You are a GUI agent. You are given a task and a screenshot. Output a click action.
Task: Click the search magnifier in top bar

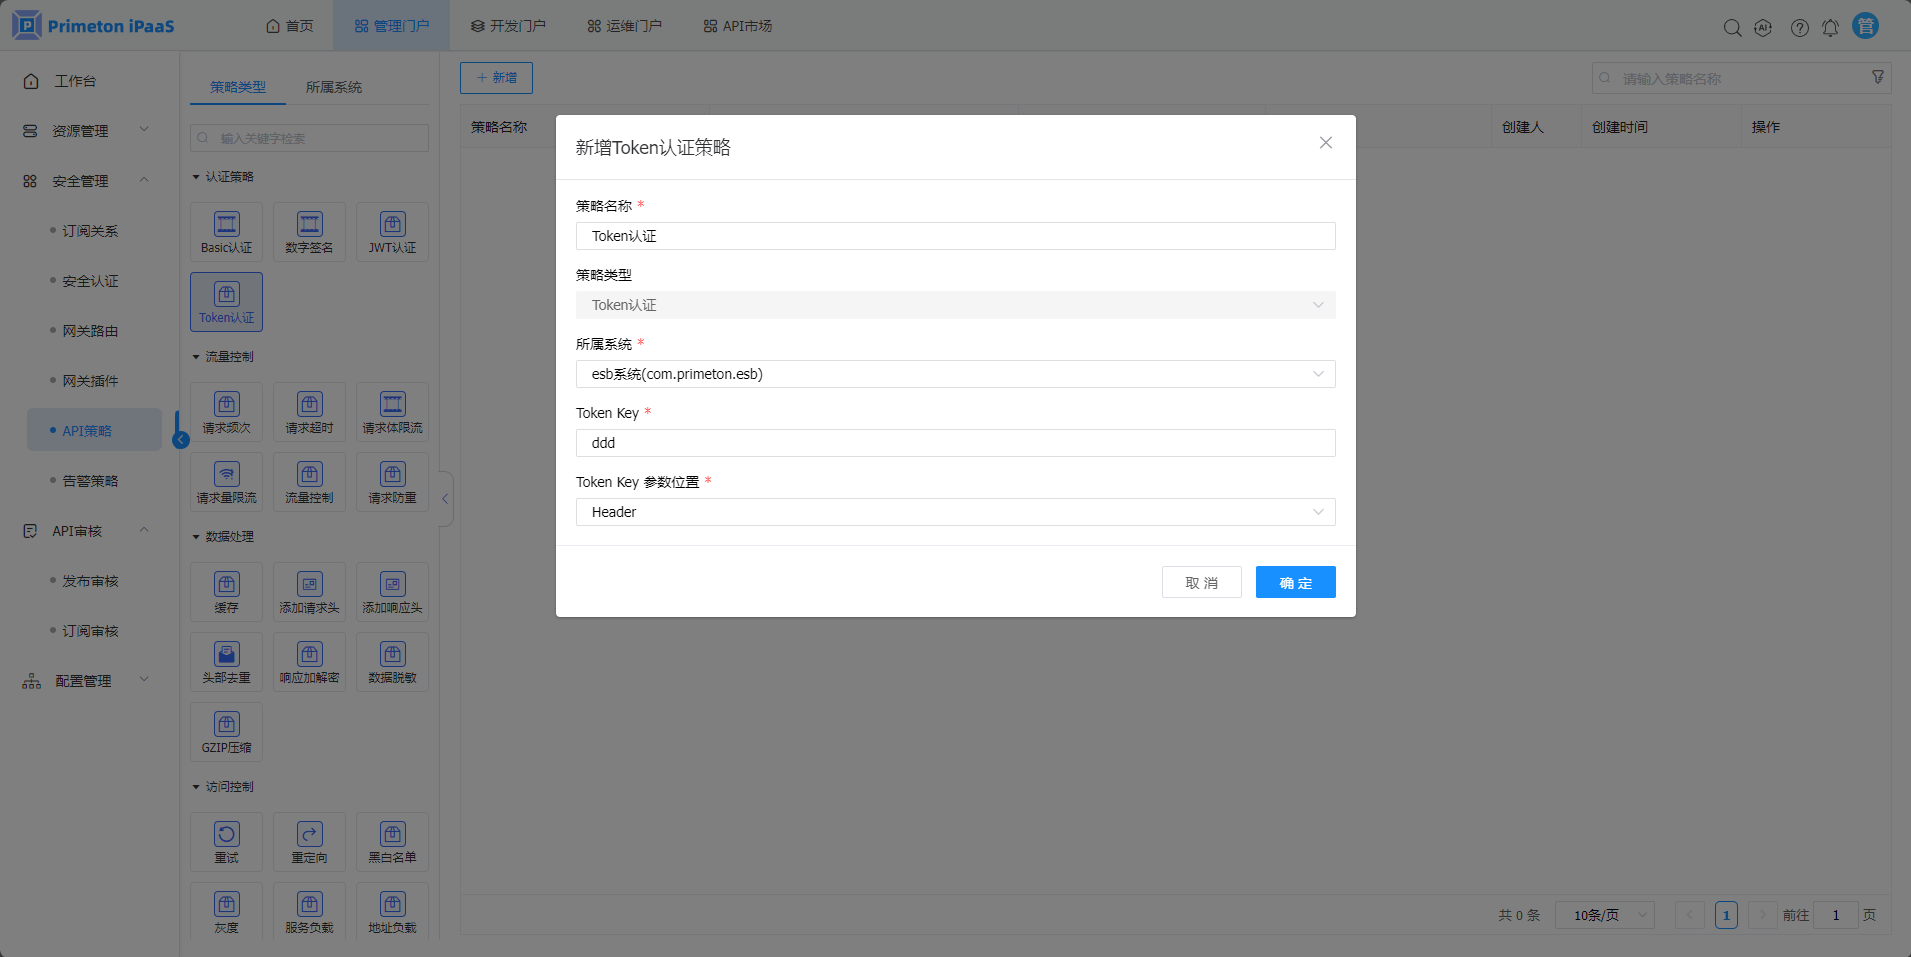[1732, 28]
